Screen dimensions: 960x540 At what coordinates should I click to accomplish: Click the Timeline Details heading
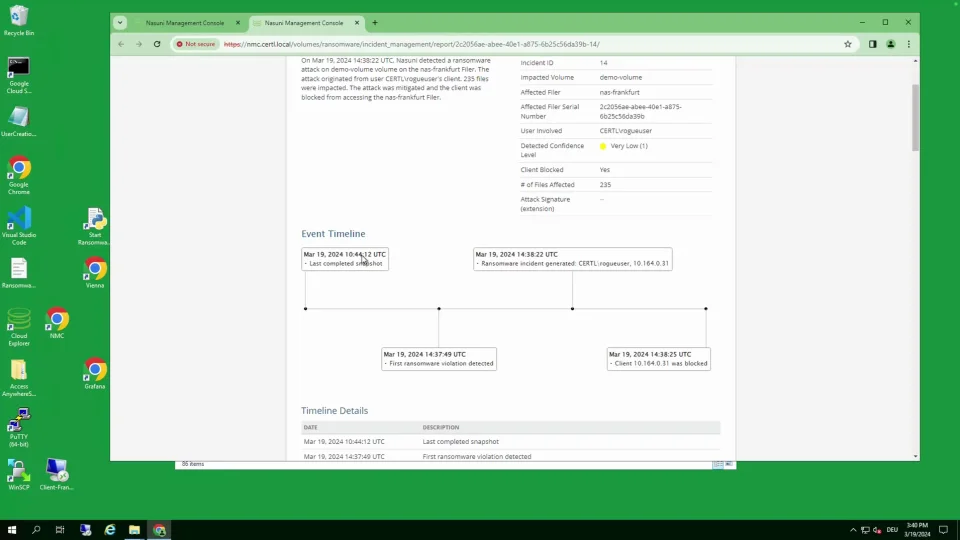point(334,410)
